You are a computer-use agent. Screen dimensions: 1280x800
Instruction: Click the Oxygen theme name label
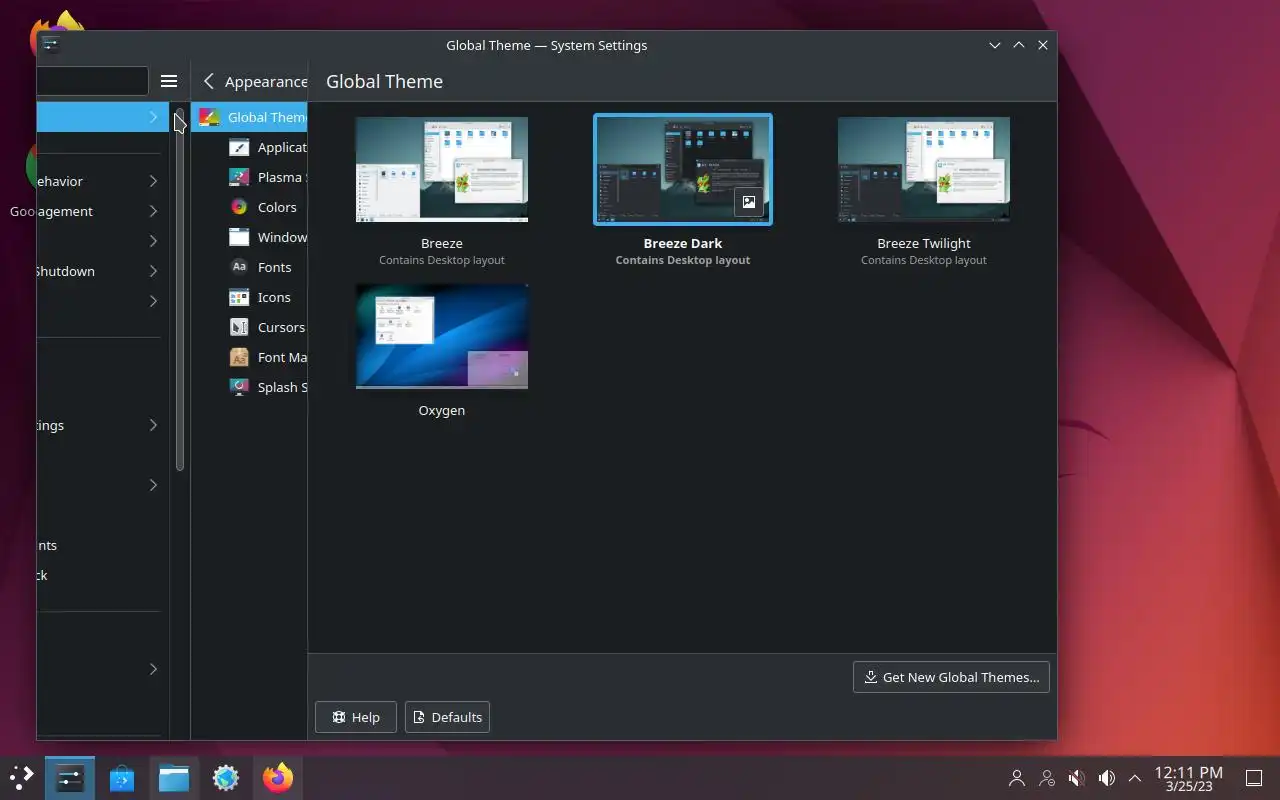tap(442, 410)
